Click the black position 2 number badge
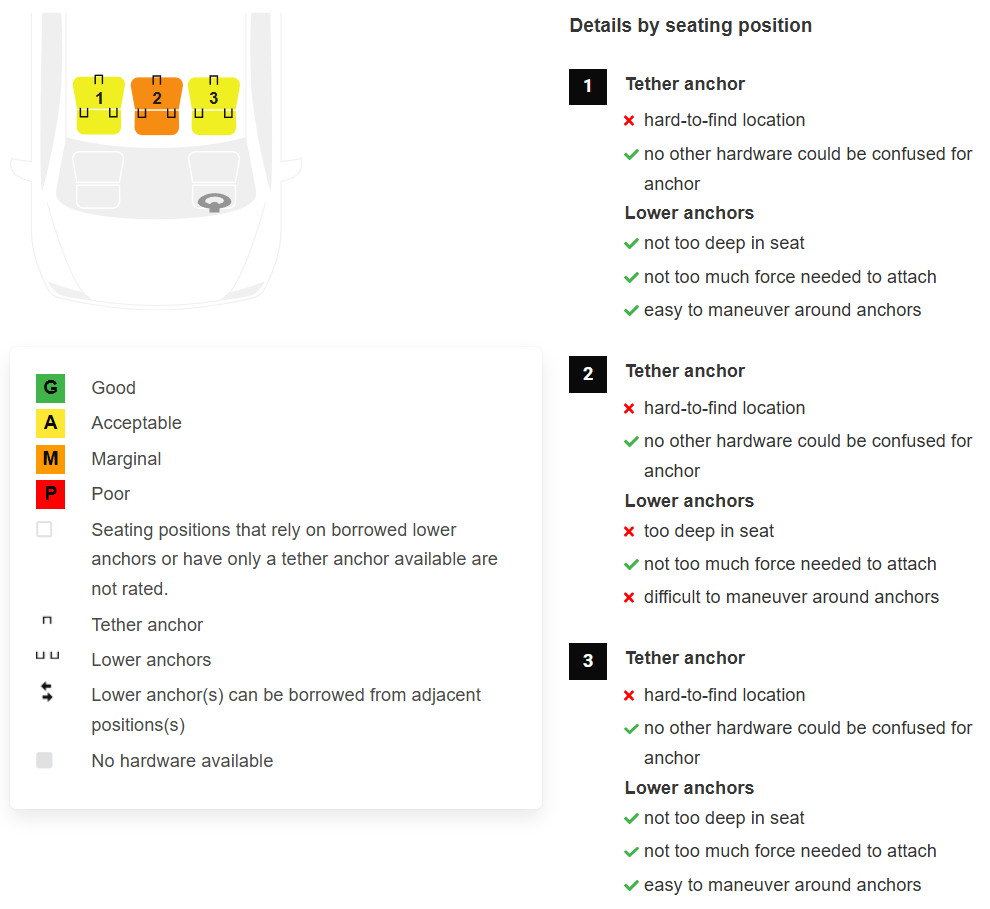The image size is (990, 909). click(x=588, y=374)
